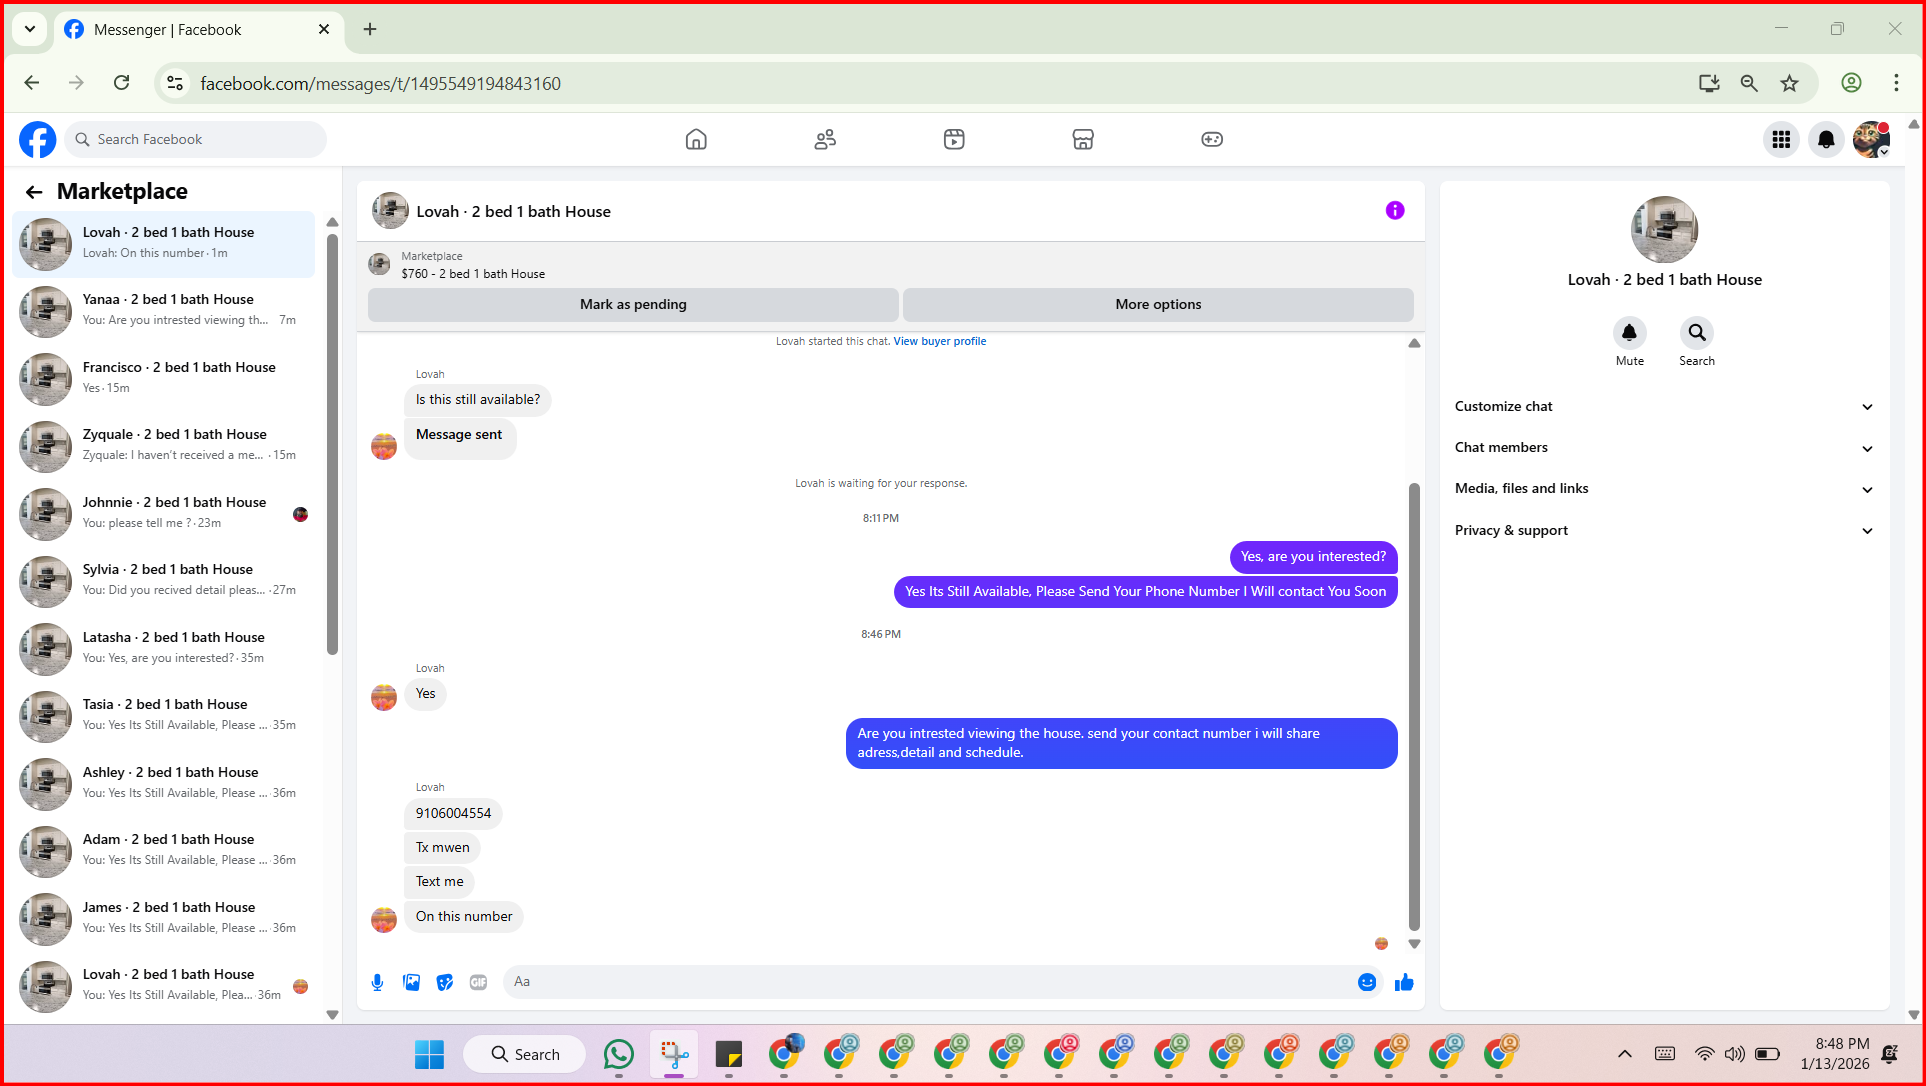The height and width of the screenshot is (1086, 1926).
Task: Click the voice clip microphone icon
Action: click(x=377, y=983)
